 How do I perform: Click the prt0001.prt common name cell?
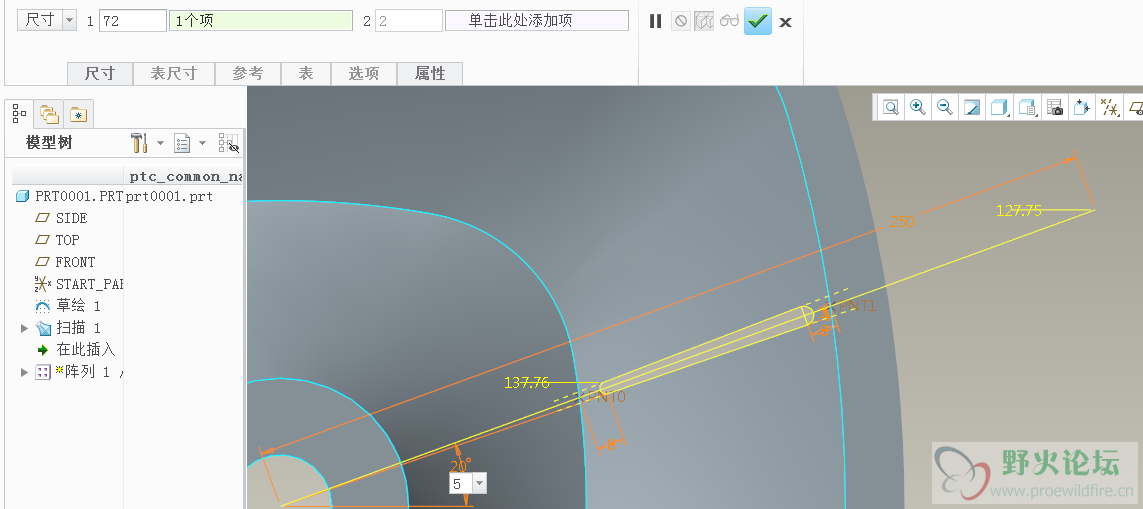(x=171, y=196)
